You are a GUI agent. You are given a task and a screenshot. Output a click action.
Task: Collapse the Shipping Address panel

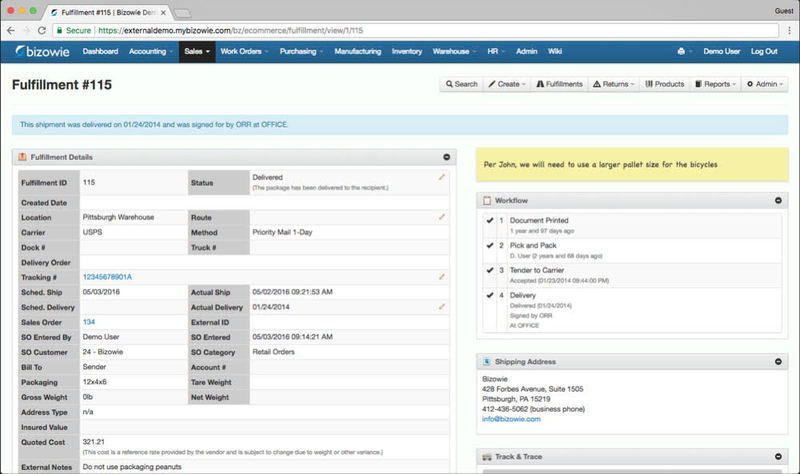point(778,361)
